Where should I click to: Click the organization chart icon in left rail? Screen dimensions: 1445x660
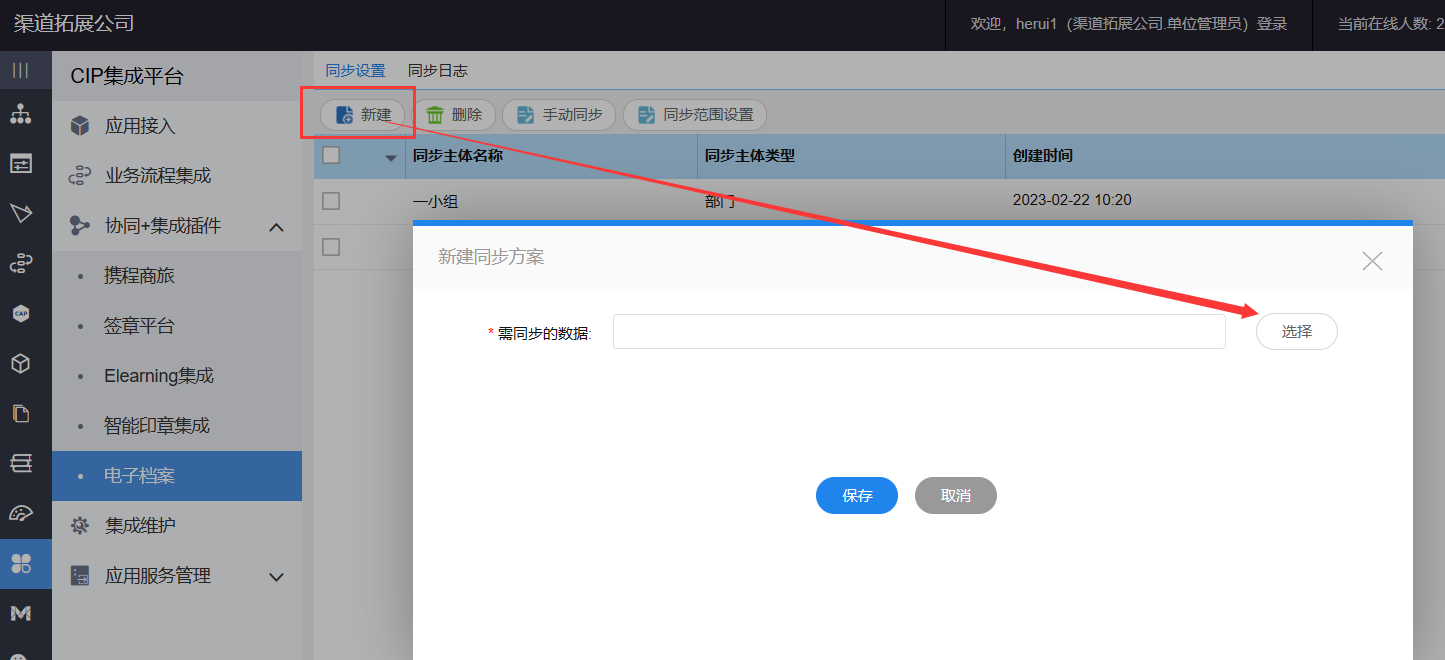tap(21, 114)
